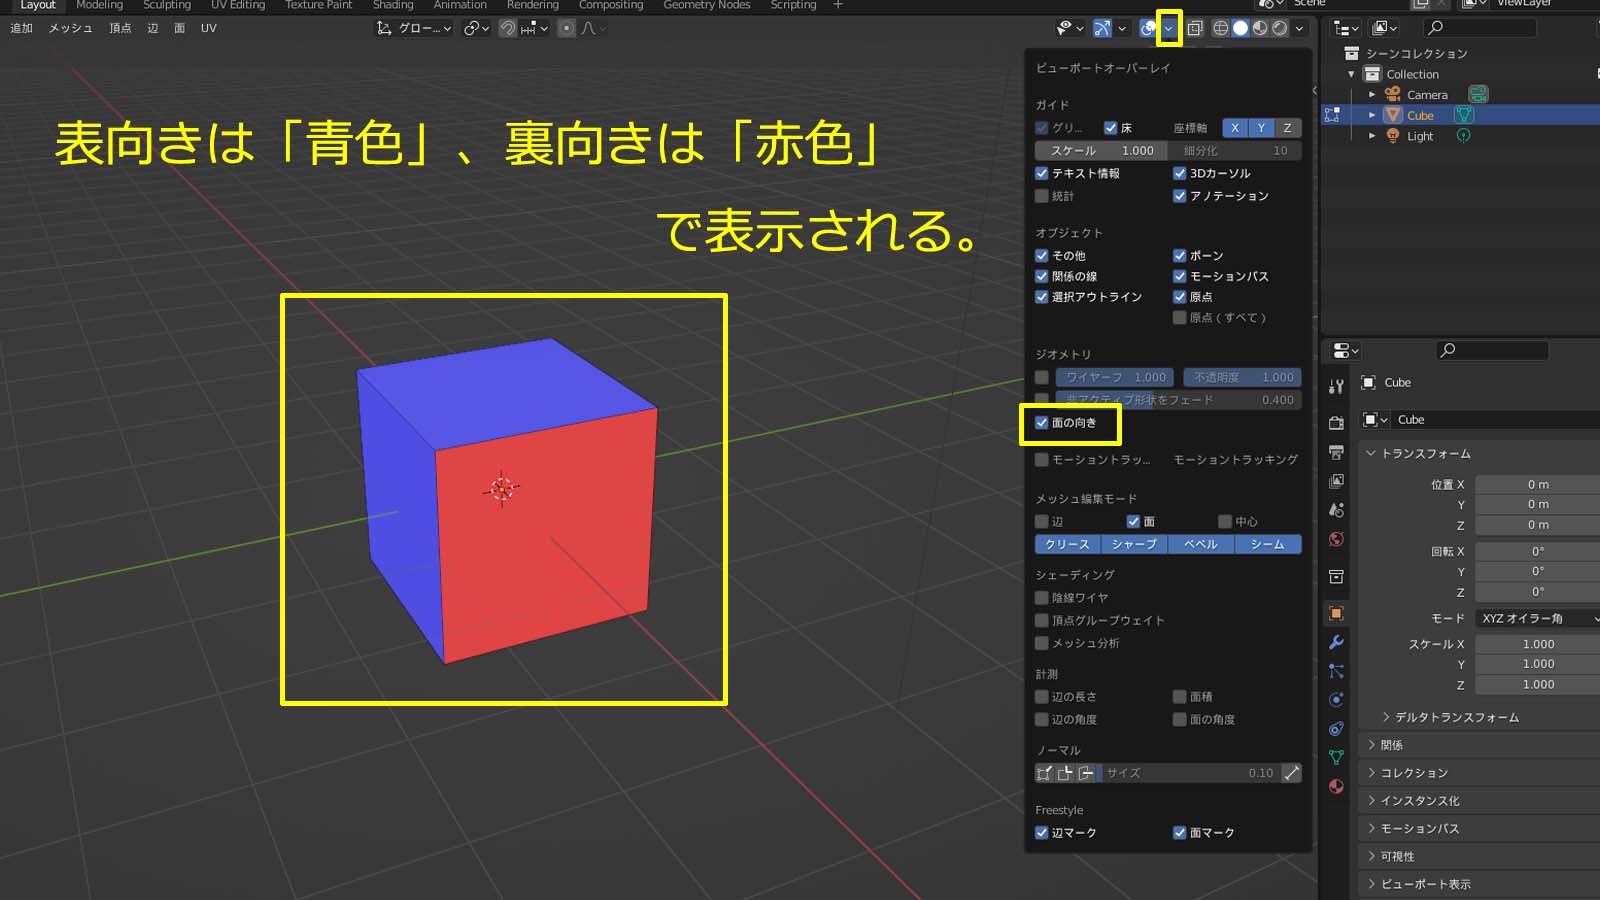The image size is (1600, 900).
Task: Open the overlay dropdown arrow in header
Action: [1168, 28]
